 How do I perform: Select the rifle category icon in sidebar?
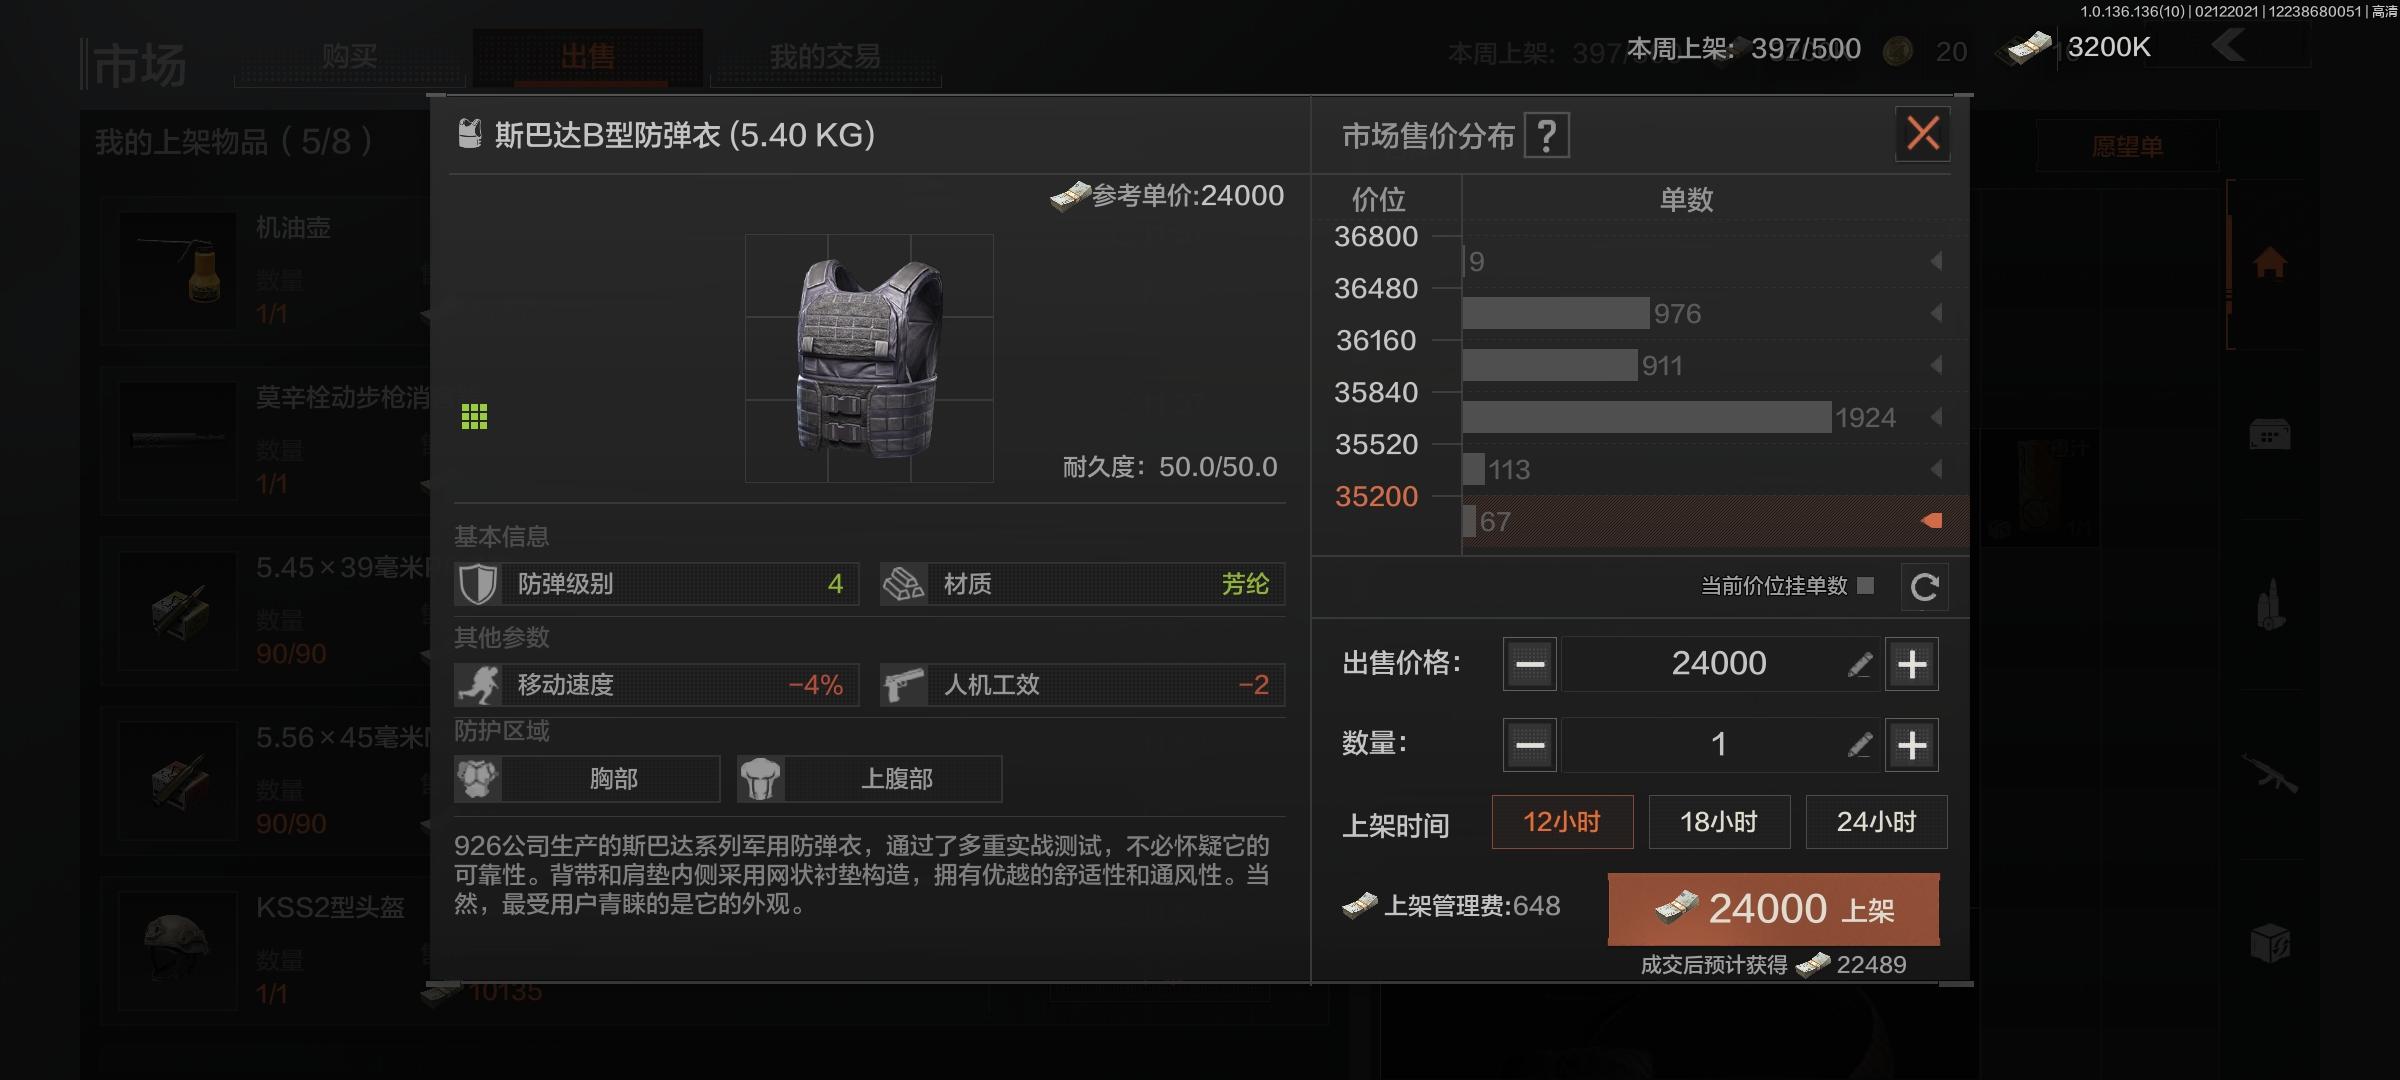pos(2269,773)
